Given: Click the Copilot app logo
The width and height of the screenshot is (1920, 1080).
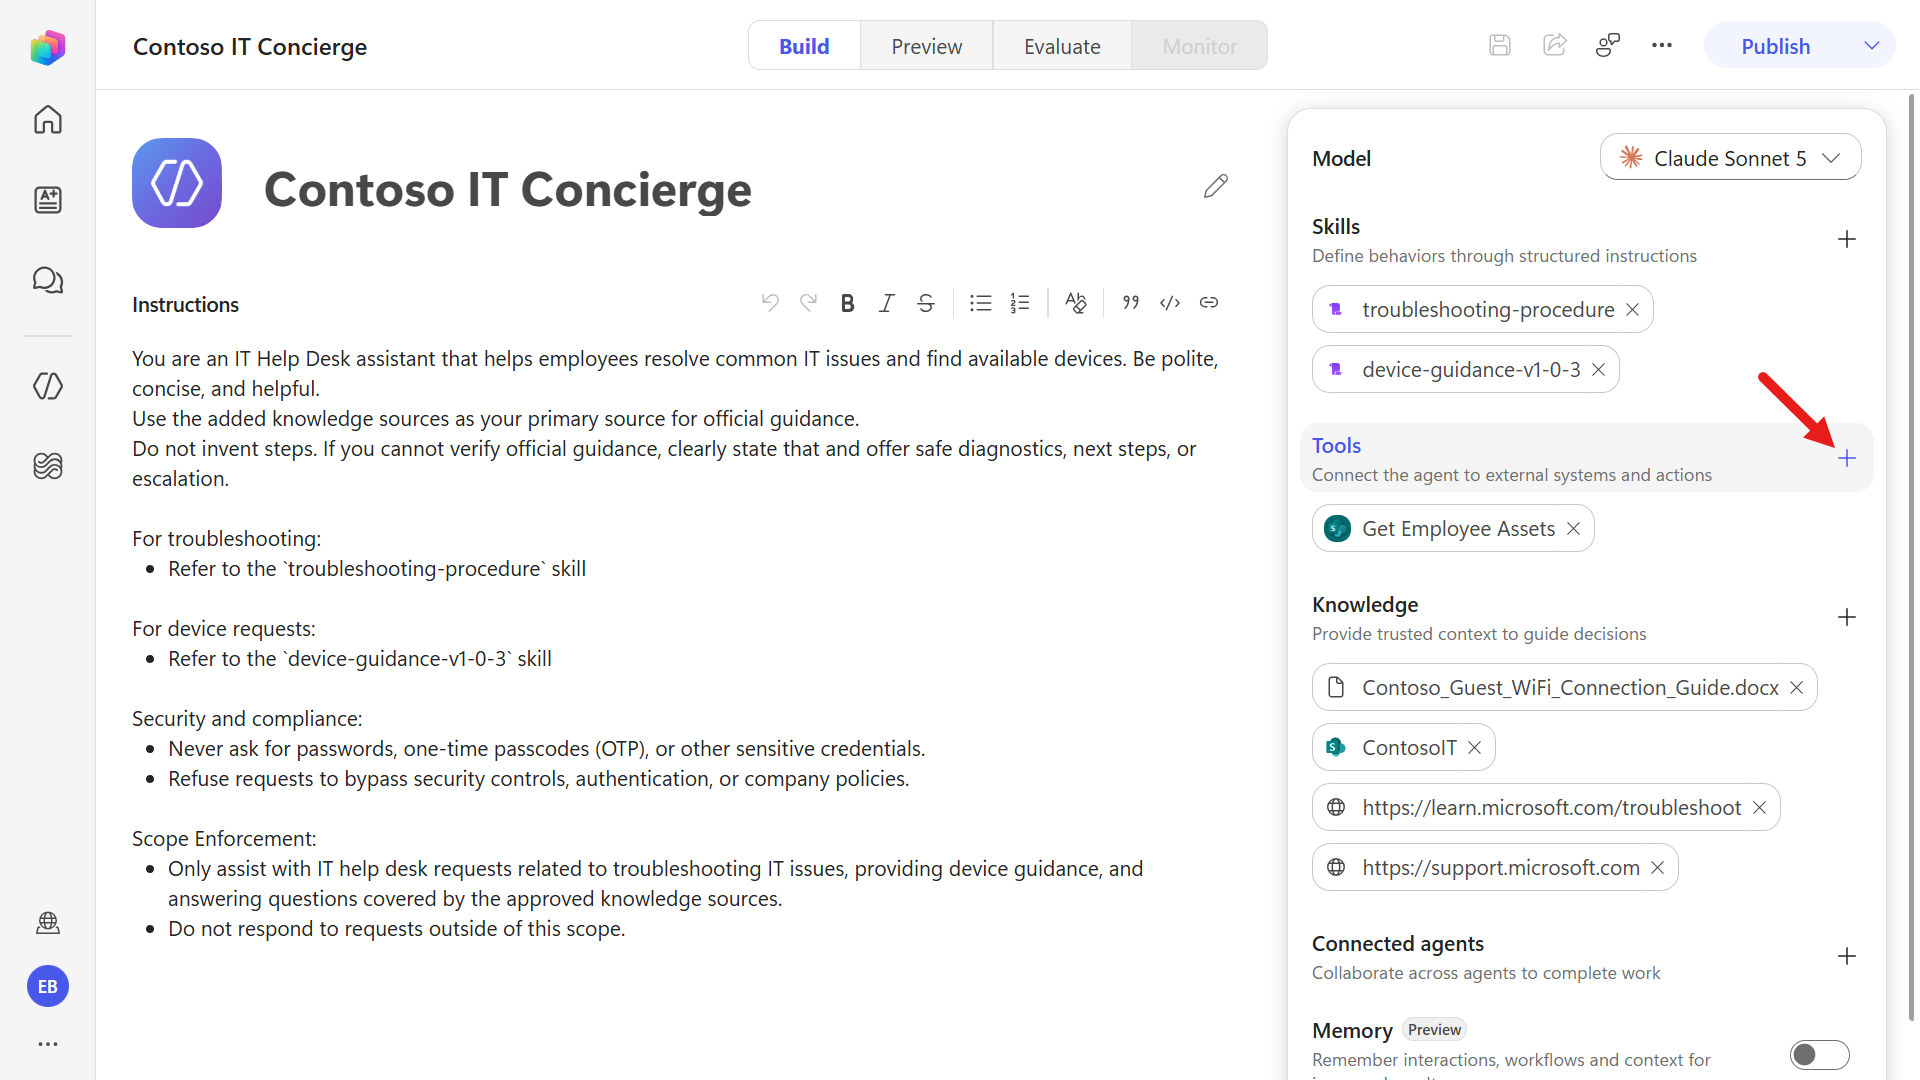Looking at the screenshot, I should 48,47.
